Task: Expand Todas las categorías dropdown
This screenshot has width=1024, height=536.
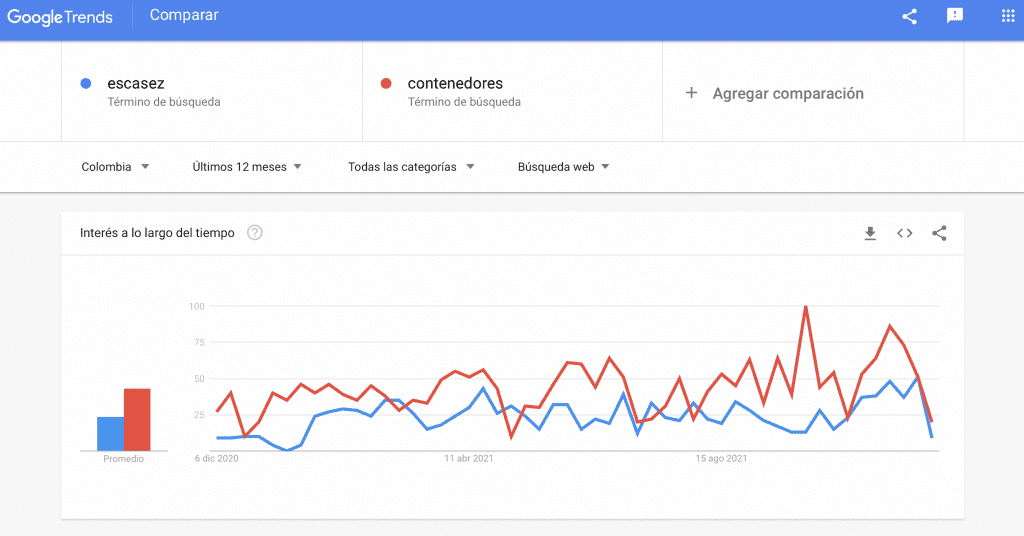Action: pos(411,167)
